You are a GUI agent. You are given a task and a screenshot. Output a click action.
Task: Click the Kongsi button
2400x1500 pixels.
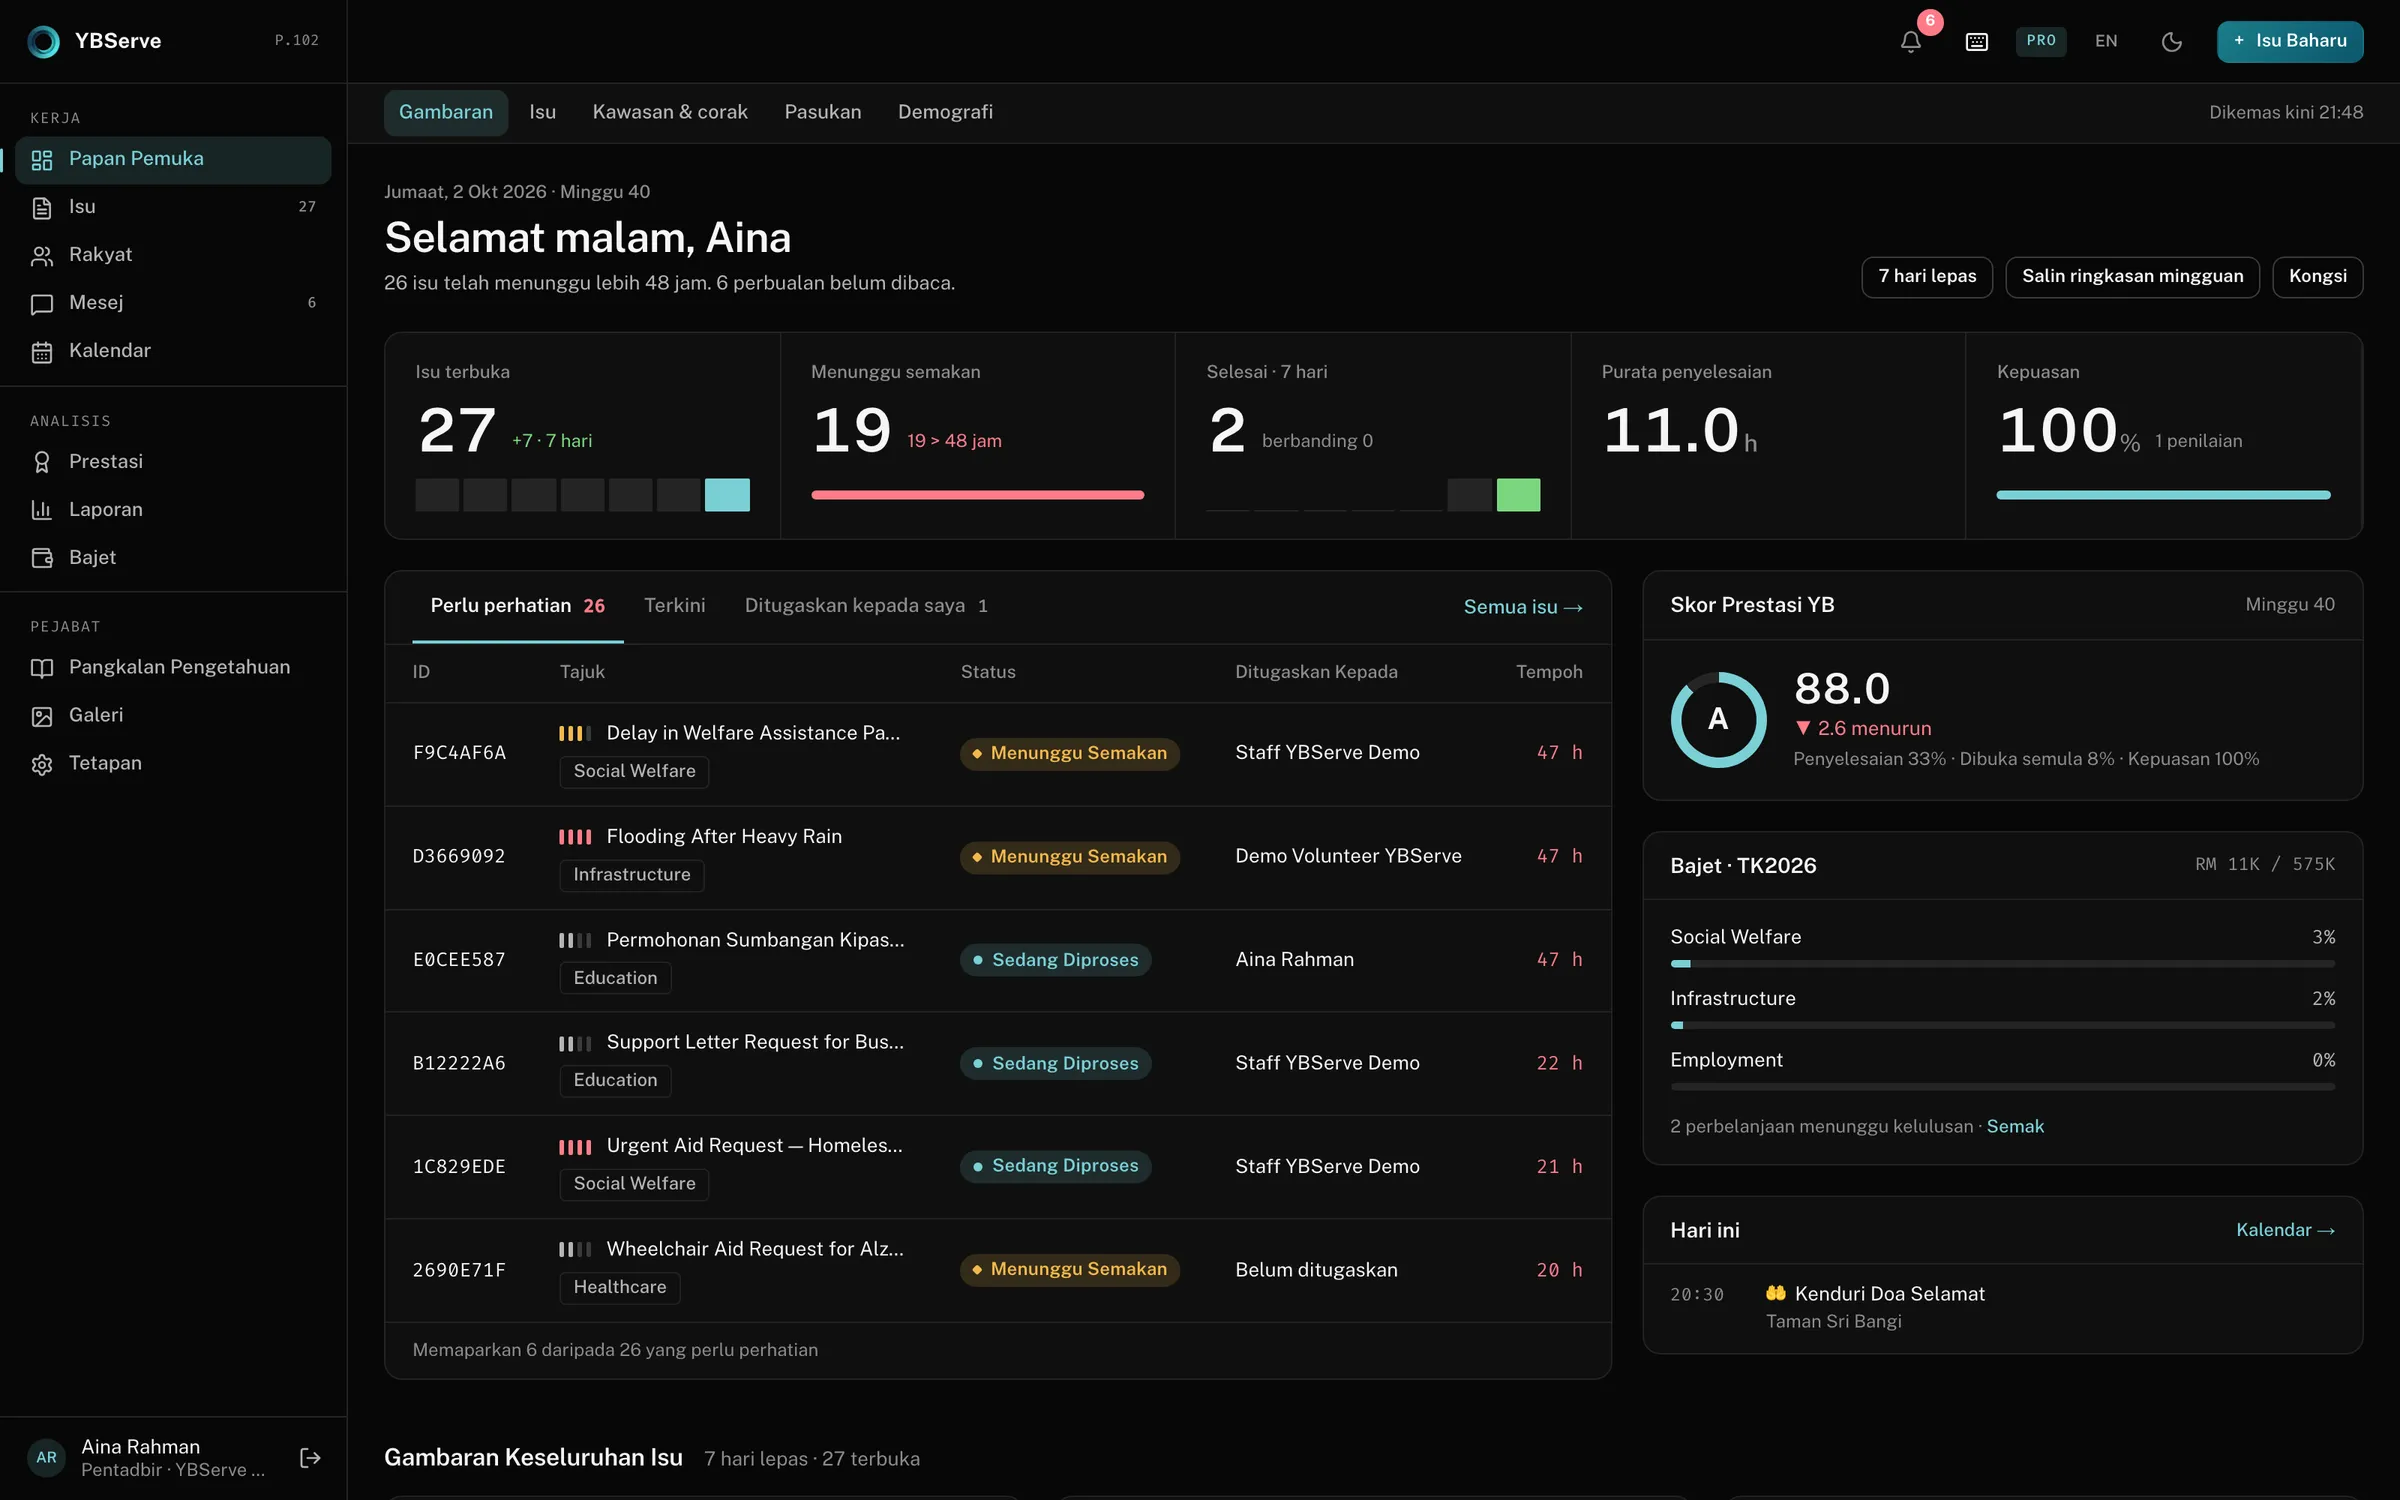(x=2317, y=277)
